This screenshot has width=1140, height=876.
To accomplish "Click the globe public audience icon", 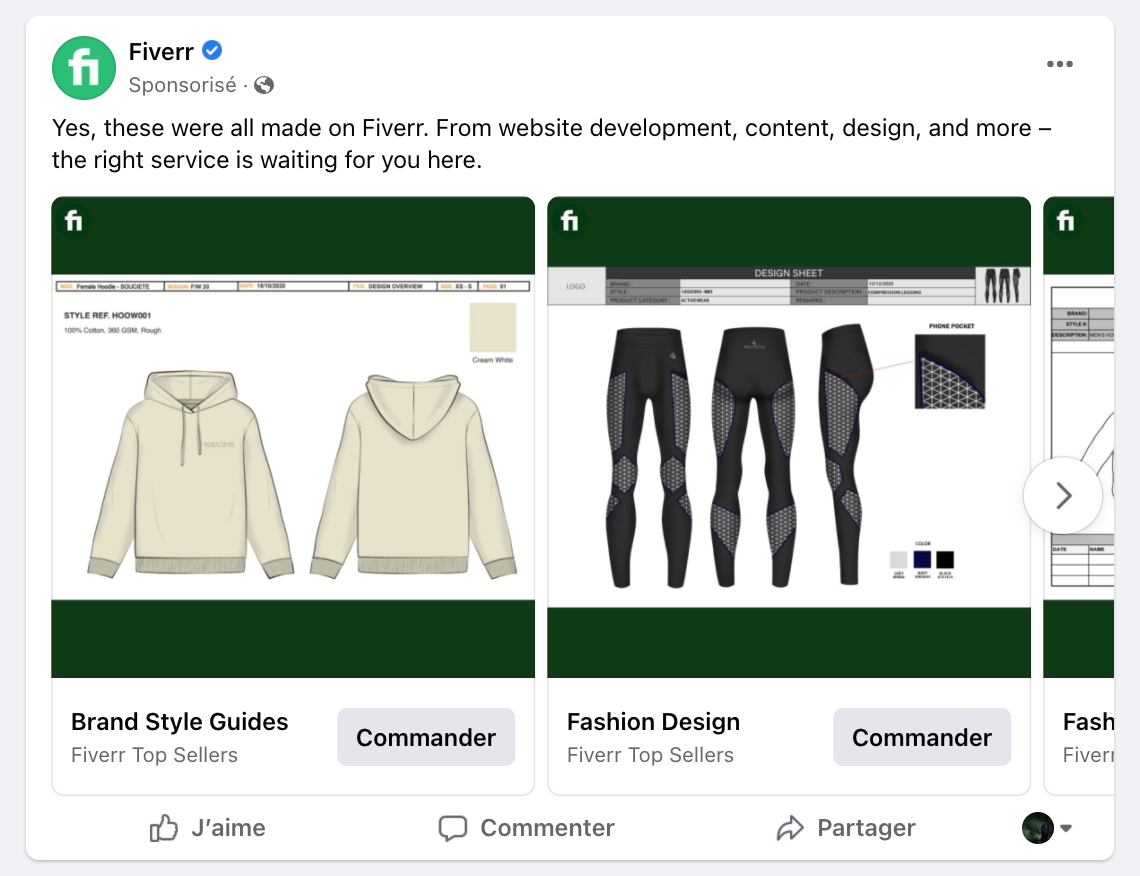I will [x=264, y=85].
